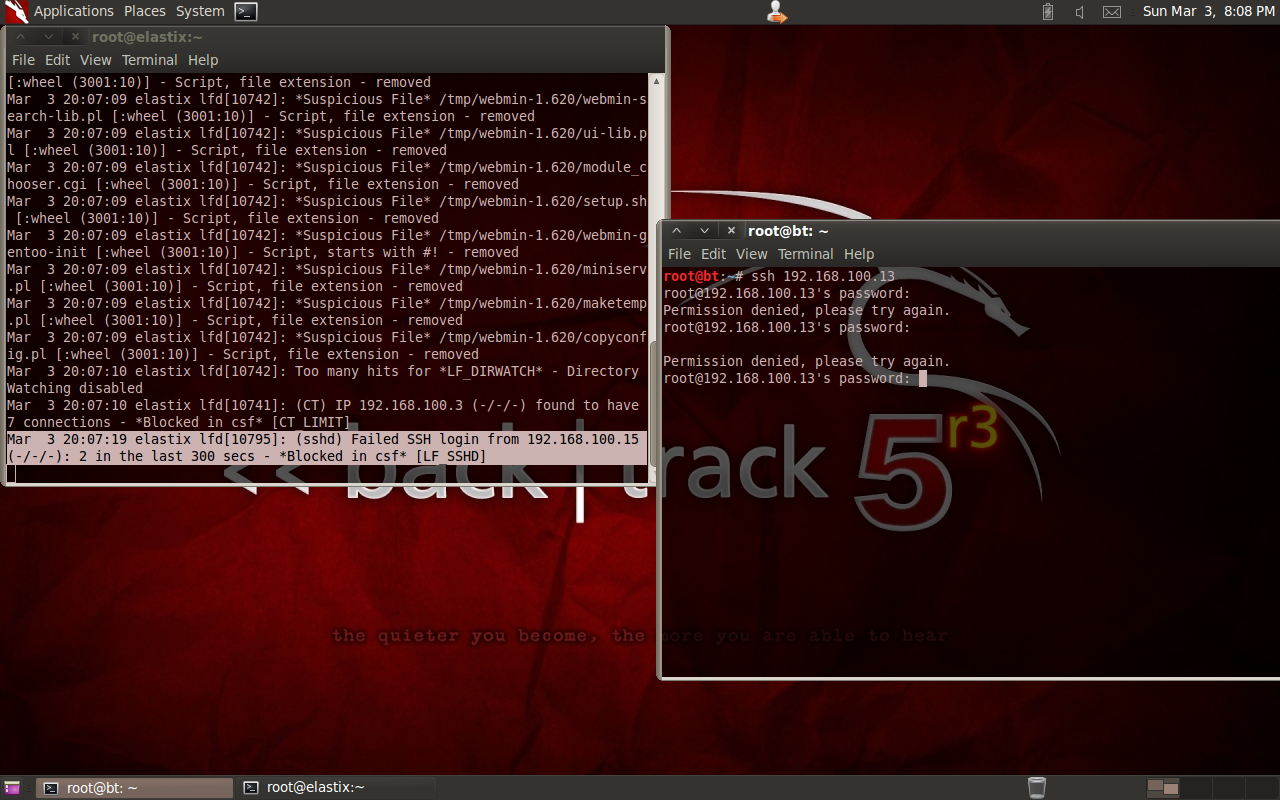Viewport: 1280px width, 800px height.
Task: Click first 'Permission denied, please try again.' line
Action: coord(807,310)
